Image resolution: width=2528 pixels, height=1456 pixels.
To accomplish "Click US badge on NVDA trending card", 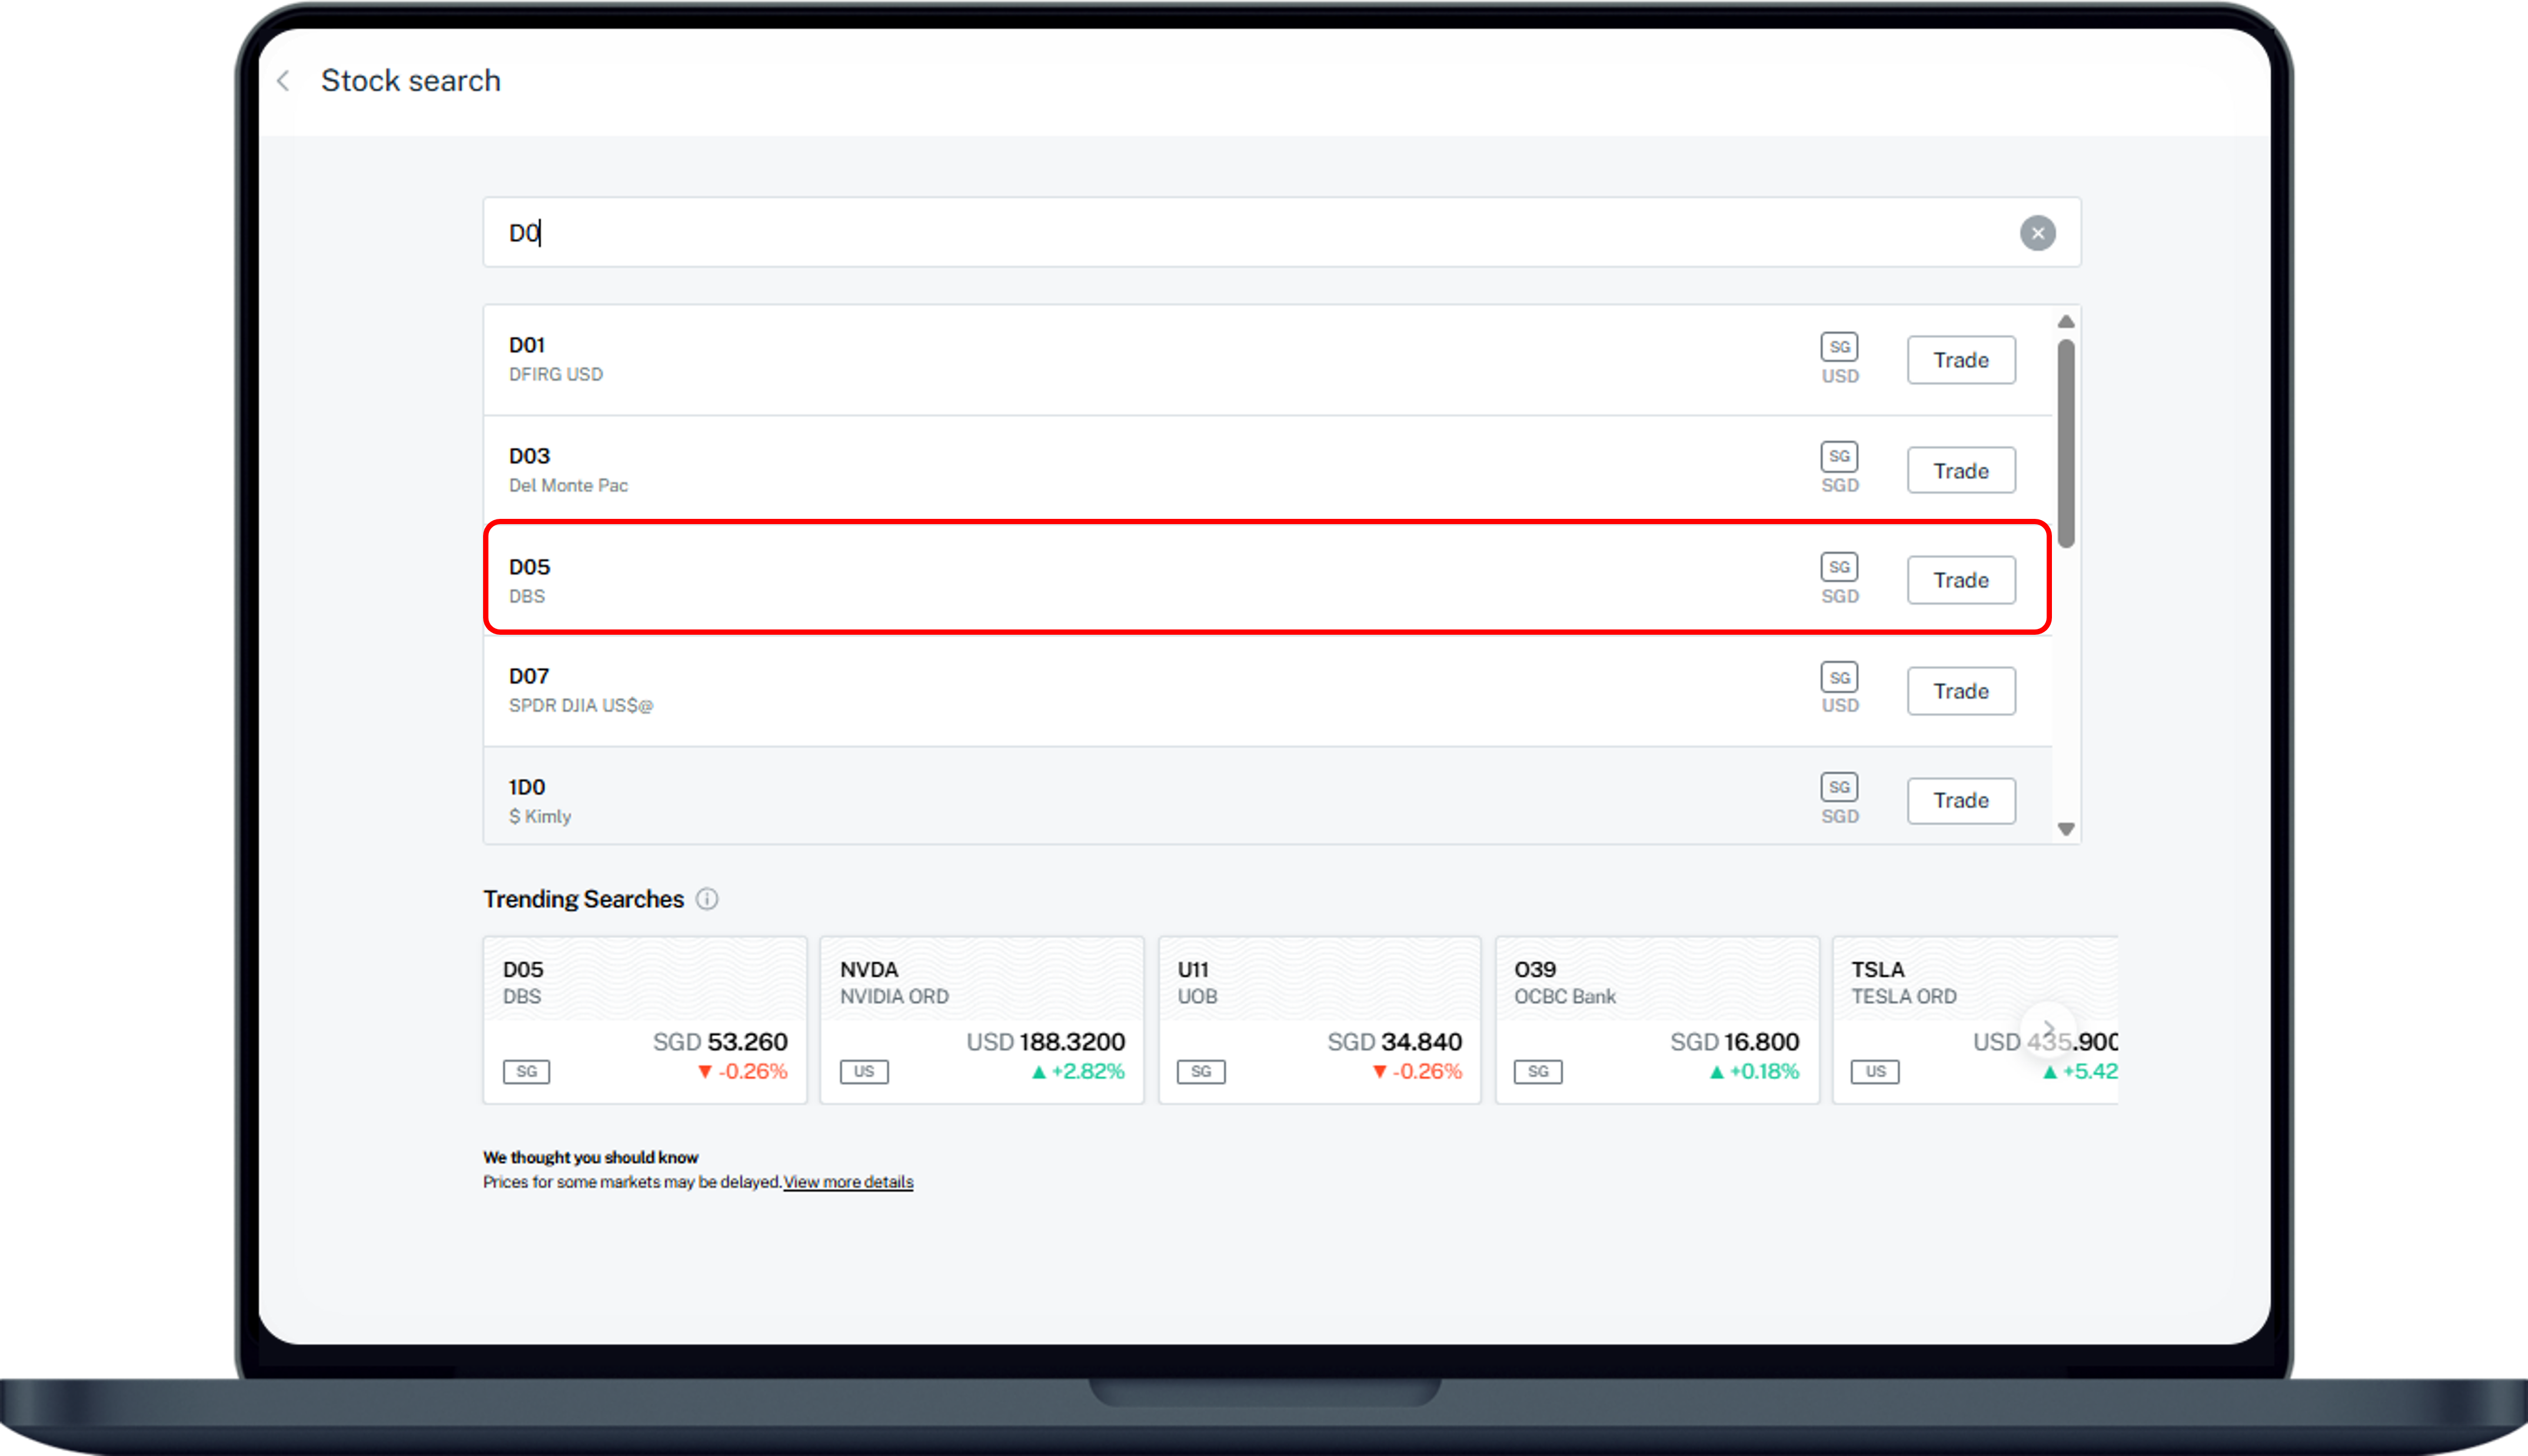I will click(x=864, y=1072).
